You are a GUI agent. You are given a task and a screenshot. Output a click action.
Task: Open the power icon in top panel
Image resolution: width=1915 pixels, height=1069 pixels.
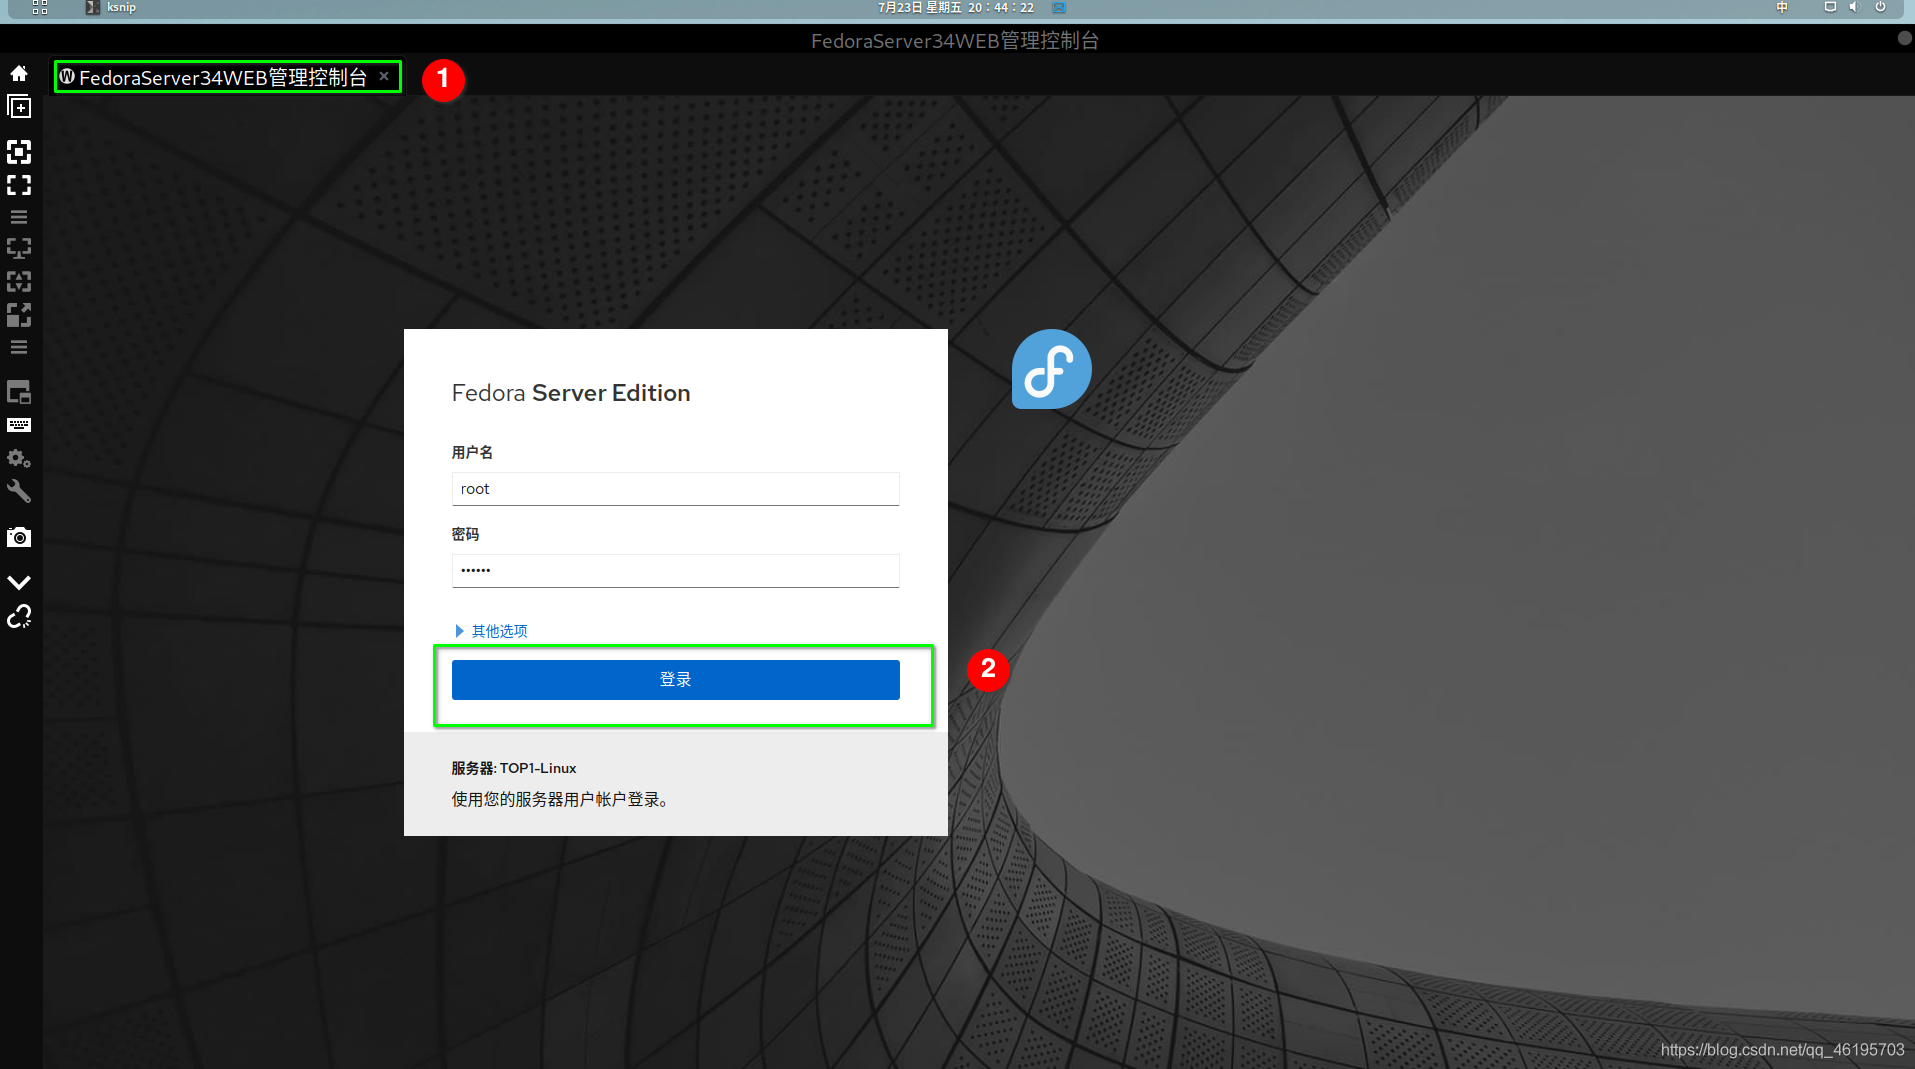point(1880,7)
